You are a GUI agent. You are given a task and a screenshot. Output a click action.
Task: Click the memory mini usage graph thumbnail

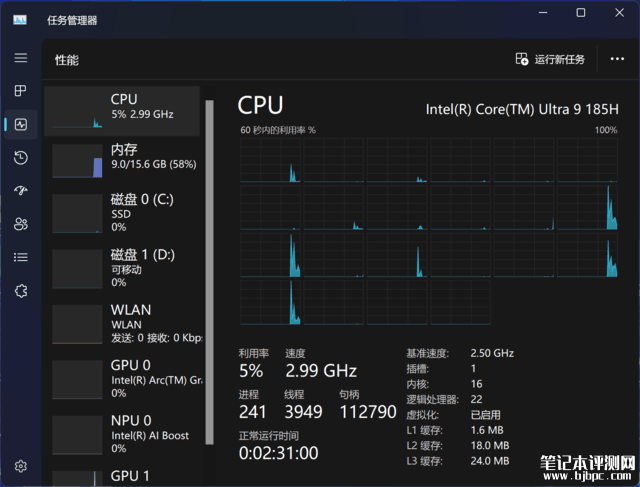coord(77,160)
